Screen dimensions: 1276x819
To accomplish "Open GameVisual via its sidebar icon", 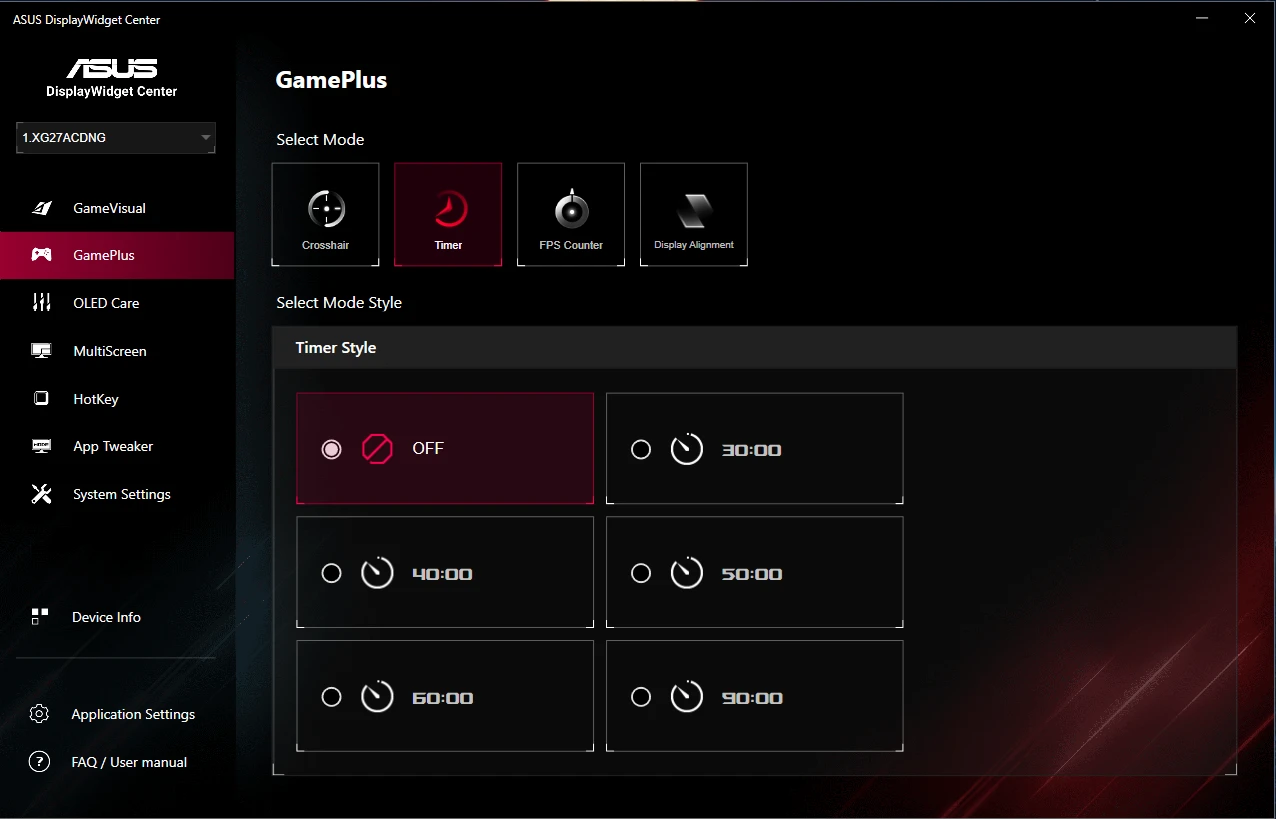I will (x=41, y=208).
